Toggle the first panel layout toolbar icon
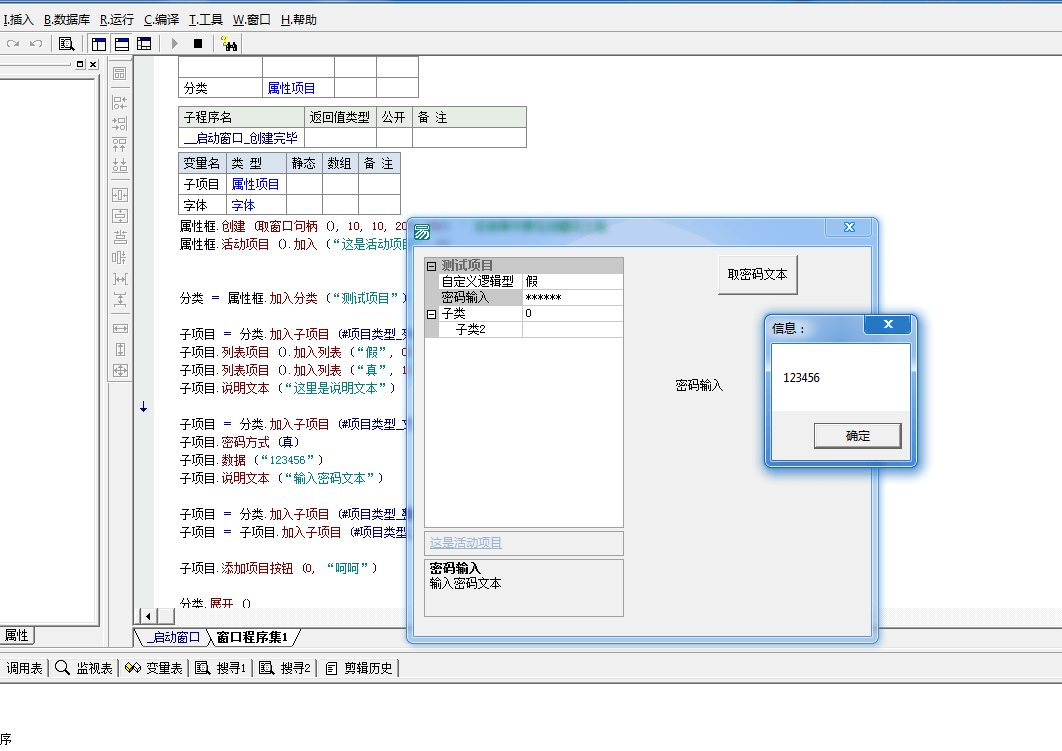The height and width of the screenshot is (751, 1062). pyautogui.click(x=99, y=44)
